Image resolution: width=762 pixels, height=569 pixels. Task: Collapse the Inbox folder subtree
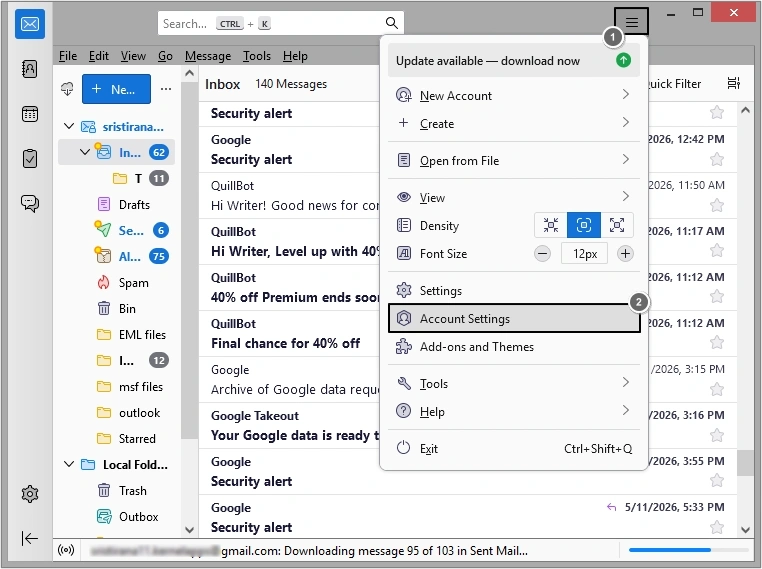tap(85, 152)
